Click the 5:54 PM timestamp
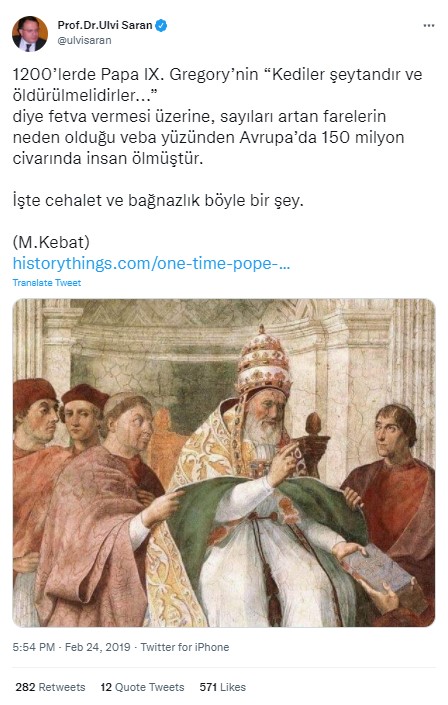 (34, 647)
